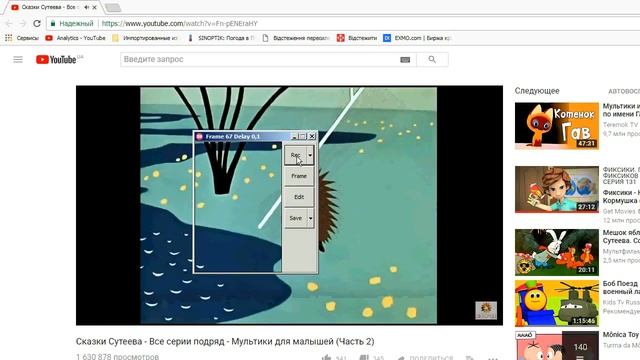The image size is (640, 360).
Task: Open the 'Mônica Toy' suggested title
Action: (621, 334)
